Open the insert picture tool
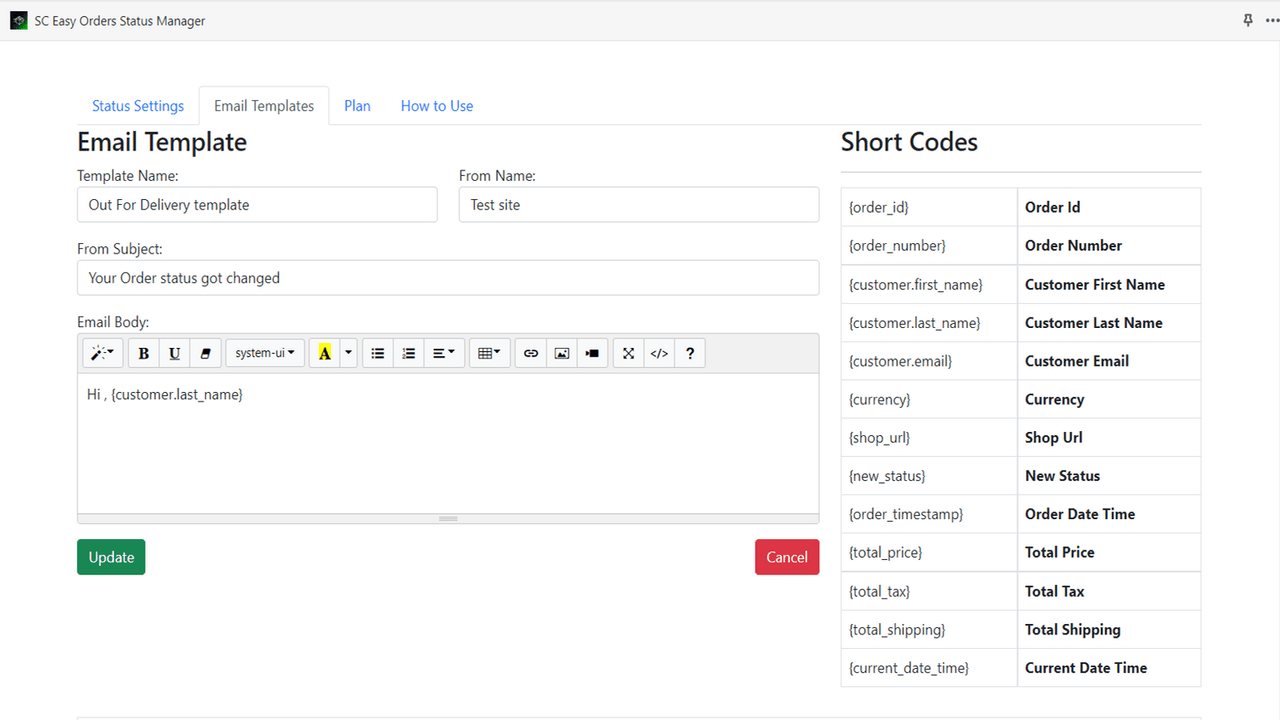 click(x=561, y=352)
